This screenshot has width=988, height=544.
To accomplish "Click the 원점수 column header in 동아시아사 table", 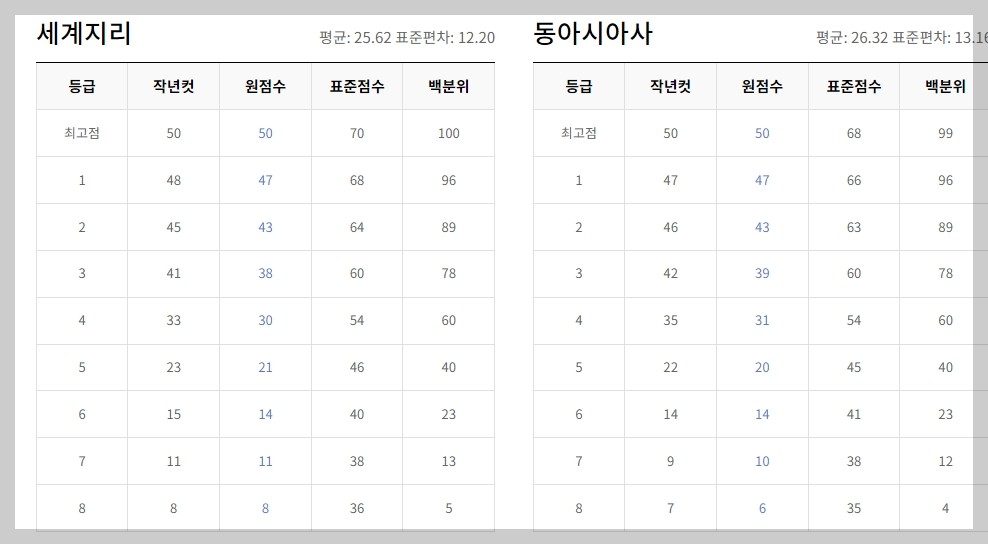I will tap(762, 86).
